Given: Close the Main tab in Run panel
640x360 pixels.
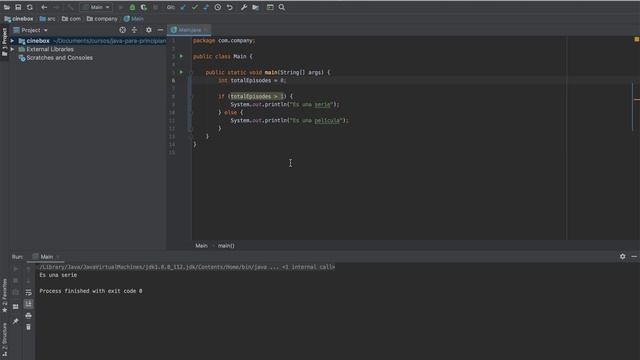Looking at the screenshot, I should point(58,257).
